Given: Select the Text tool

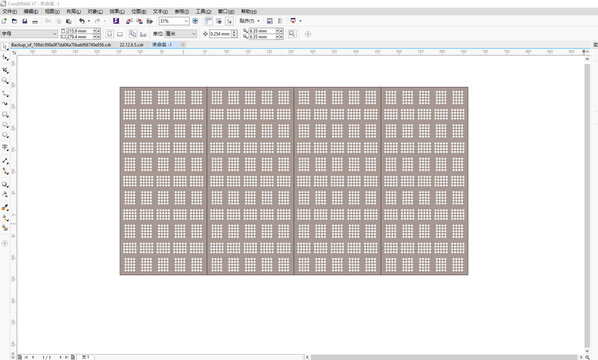Looking at the screenshot, I should pos(5,147).
